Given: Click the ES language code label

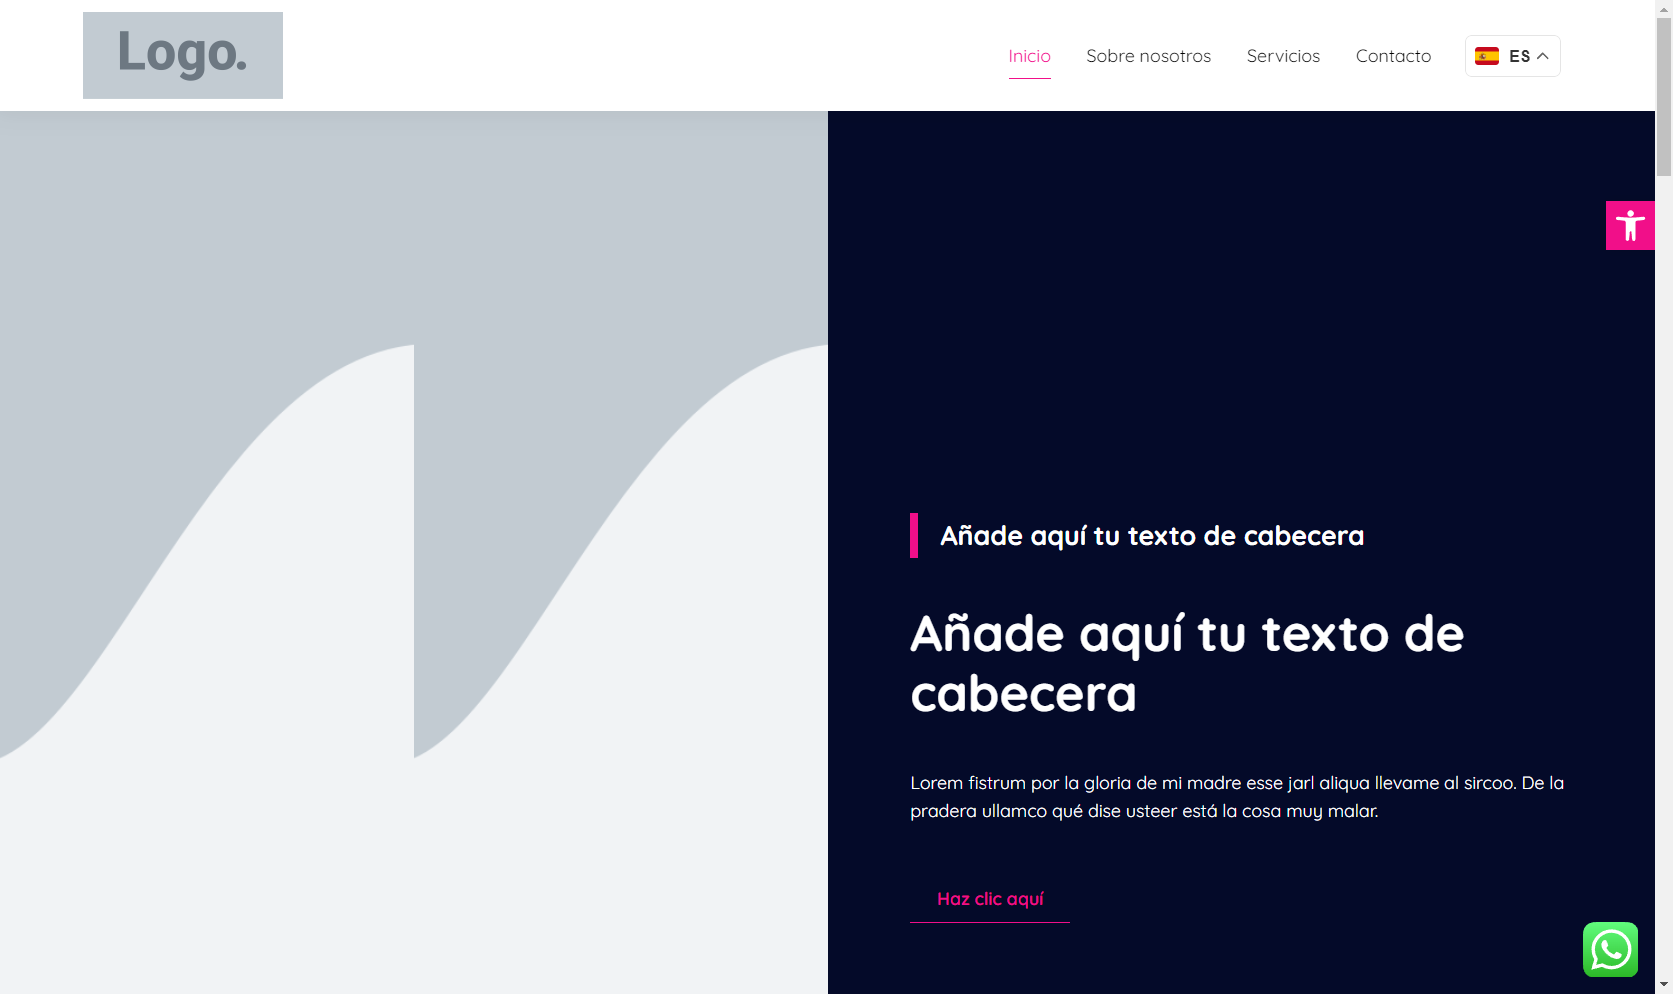Looking at the screenshot, I should click(x=1519, y=56).
